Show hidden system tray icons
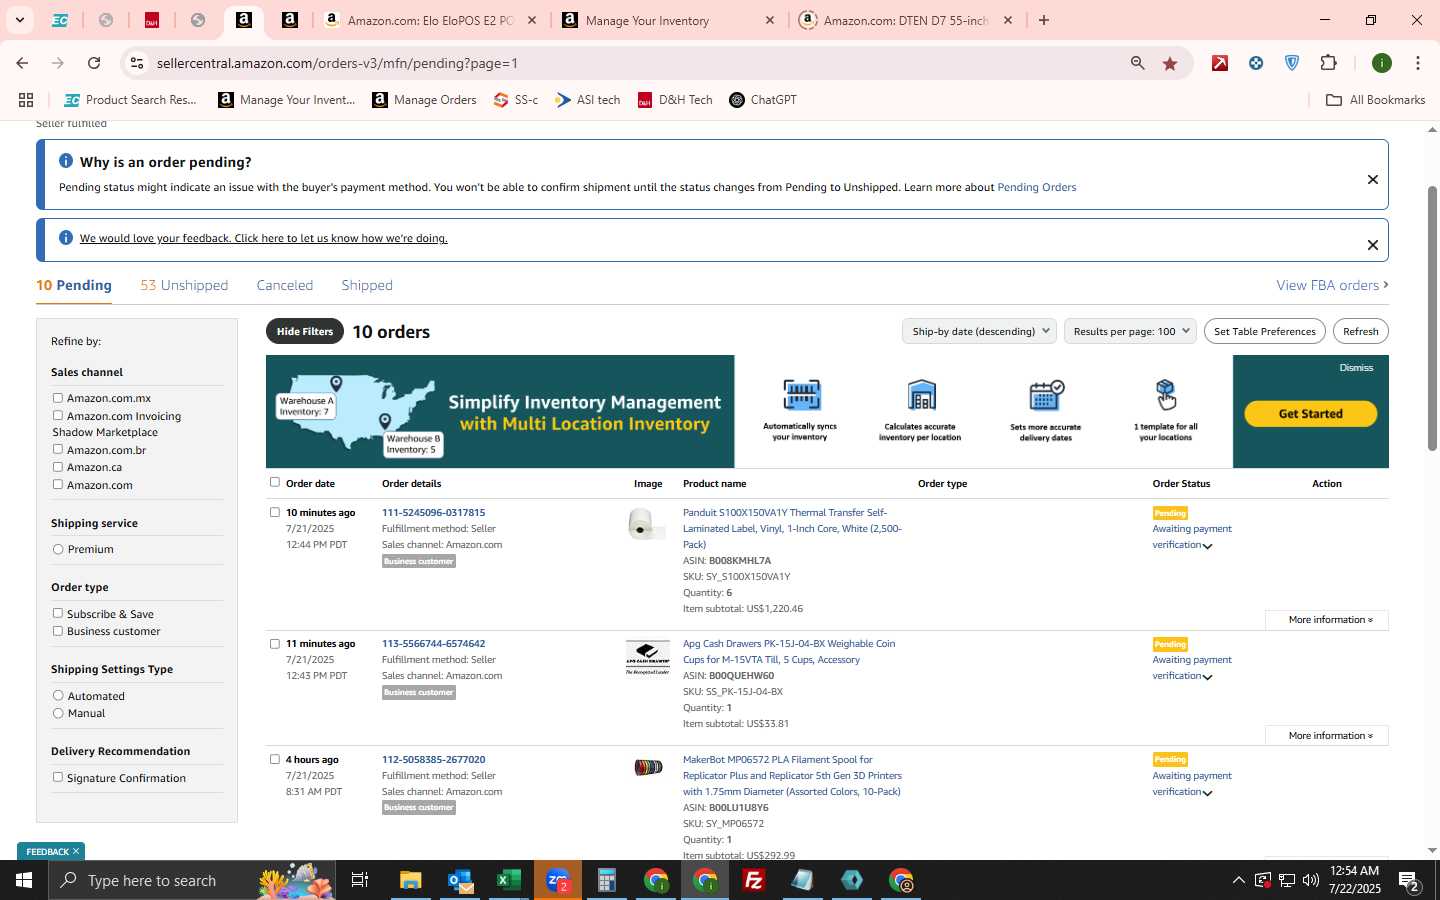1440x900 pixels. [x=1238, y=880]
